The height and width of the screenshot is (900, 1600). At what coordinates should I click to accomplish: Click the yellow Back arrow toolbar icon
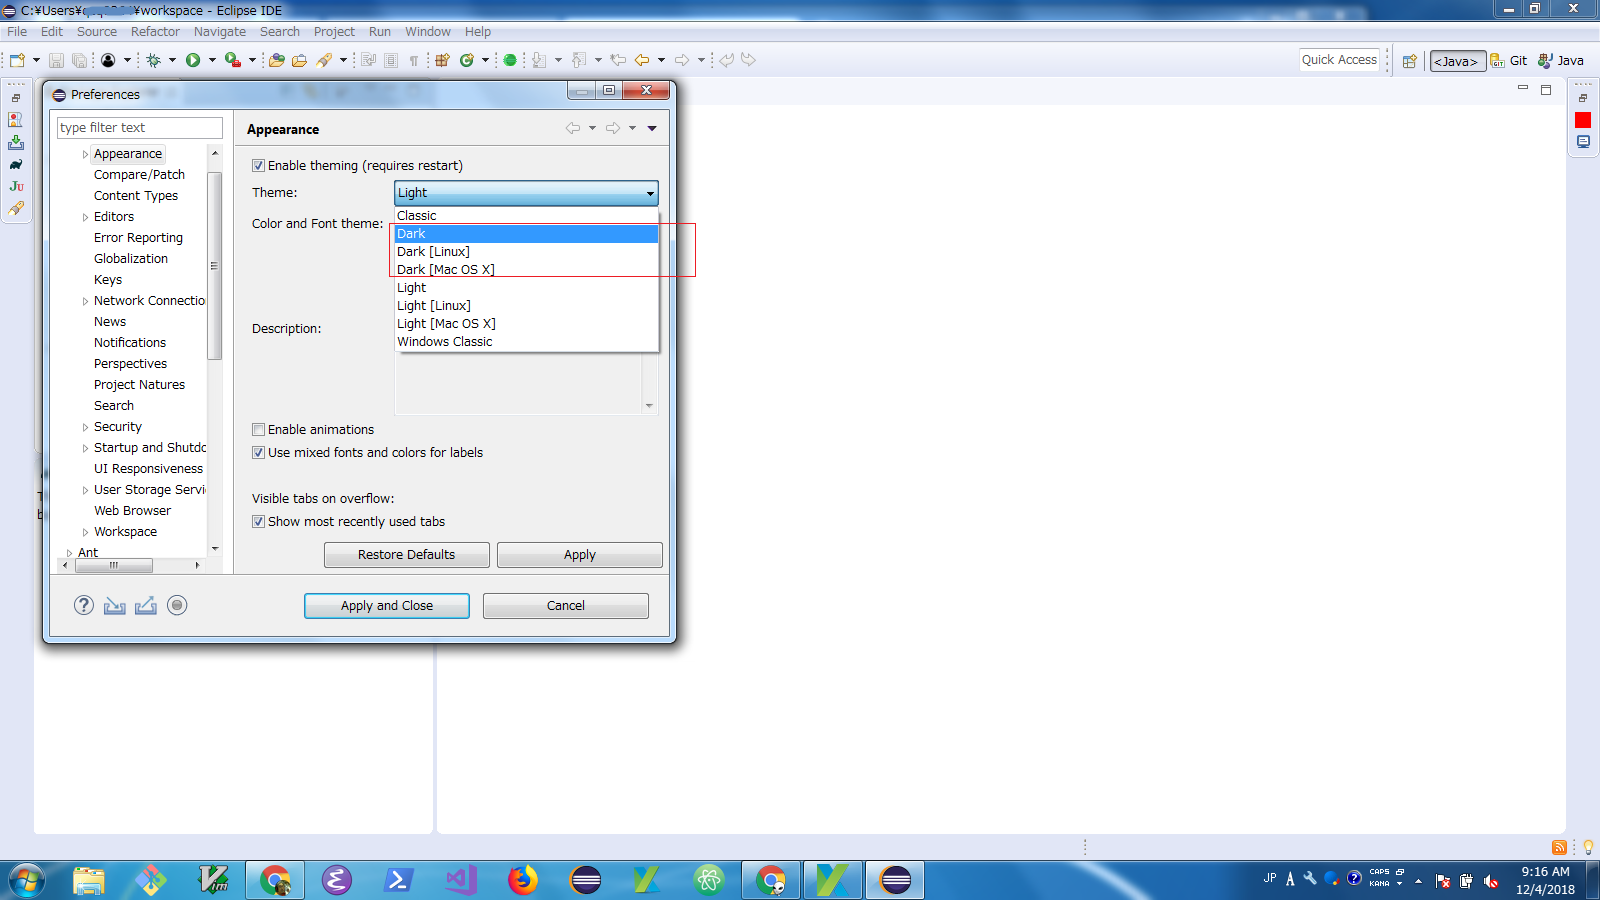[x=642, y=60]
